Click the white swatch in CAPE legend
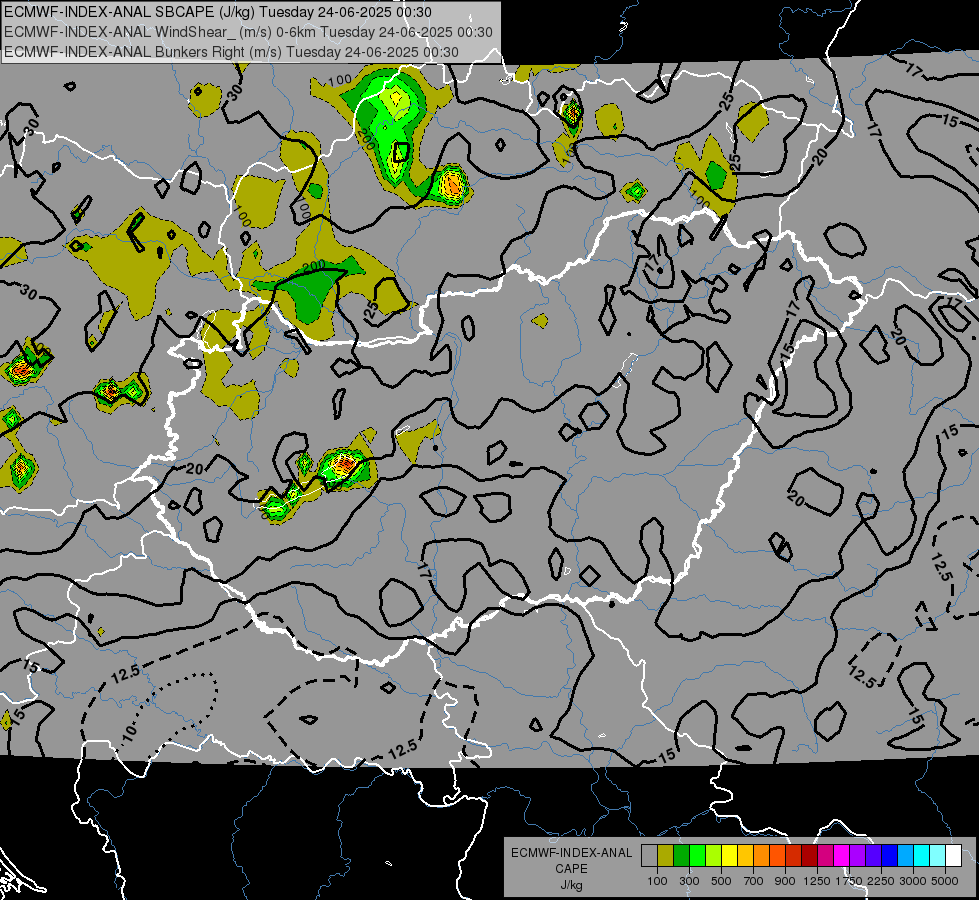This screenshot has height=900, width=979. pos(953,855)
